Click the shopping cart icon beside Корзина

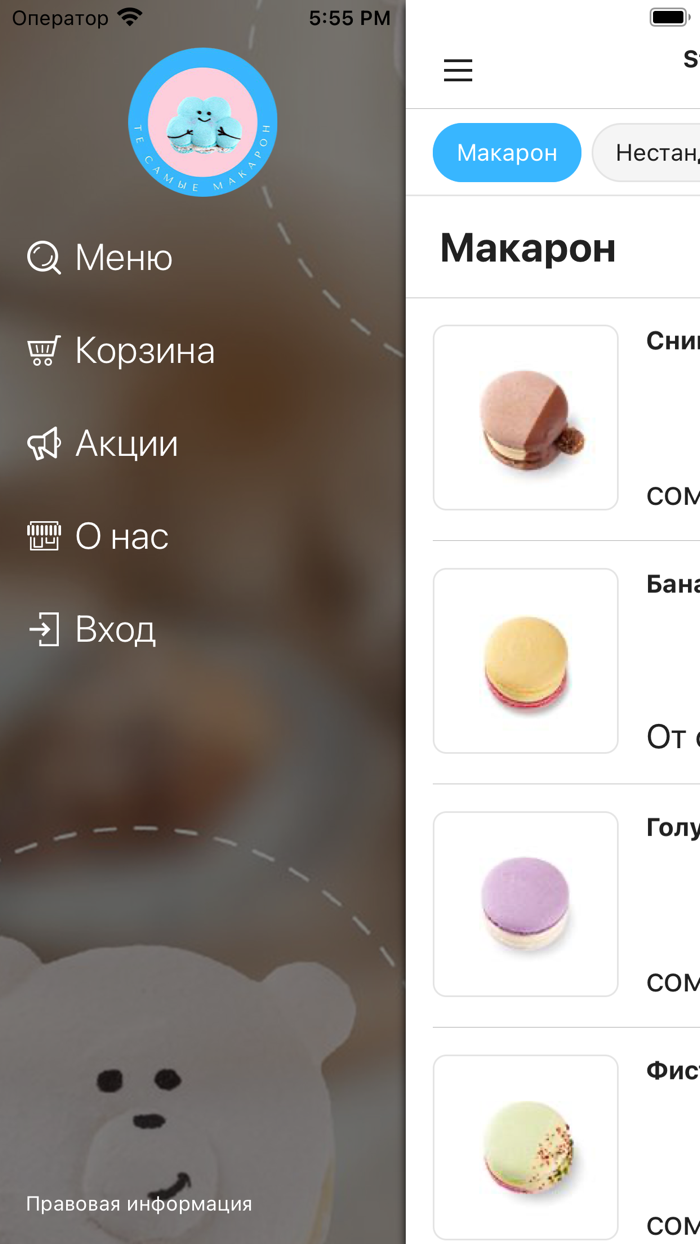44,351
